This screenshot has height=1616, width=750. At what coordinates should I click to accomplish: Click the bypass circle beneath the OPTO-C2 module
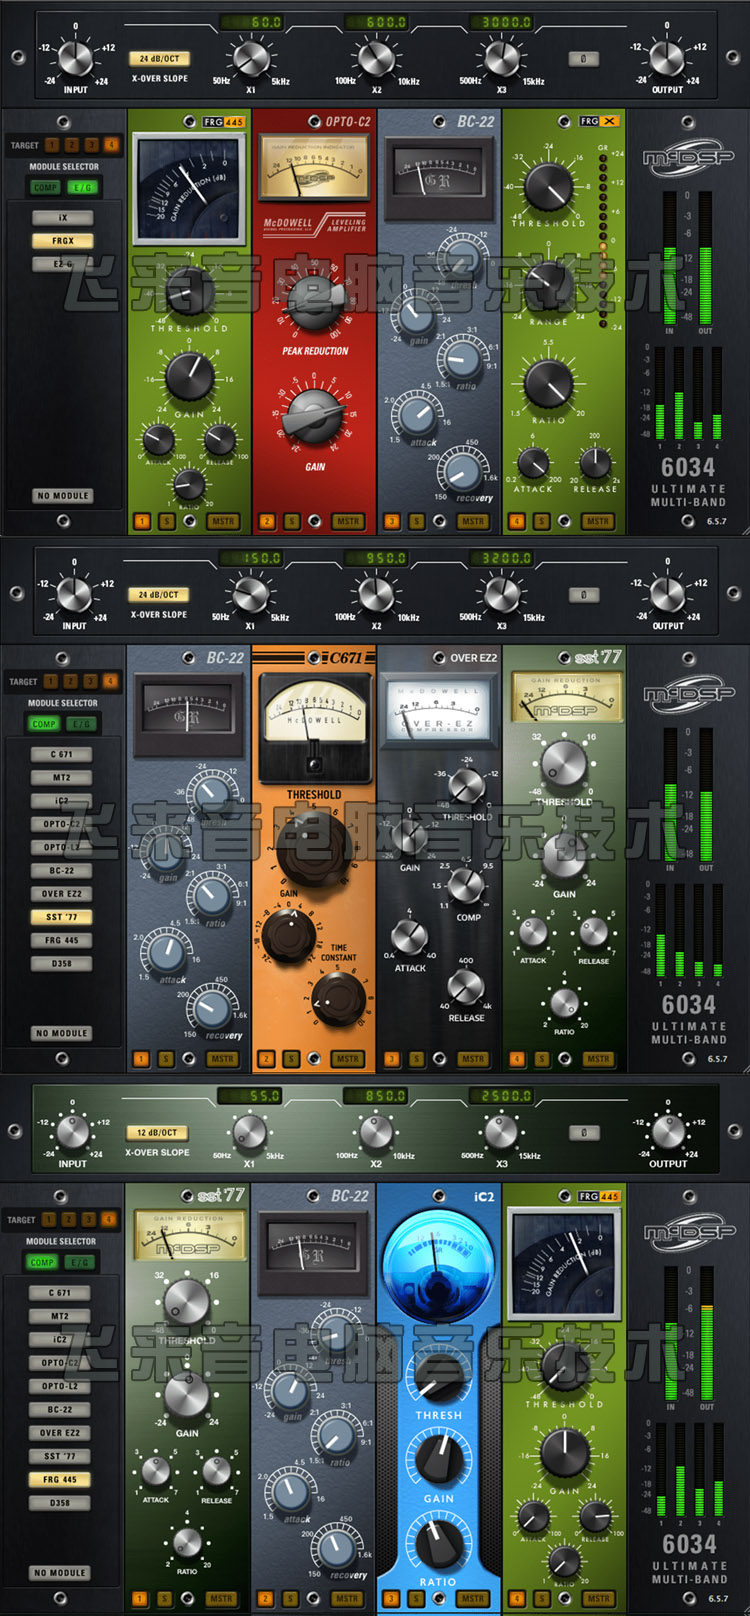point(314,521)
